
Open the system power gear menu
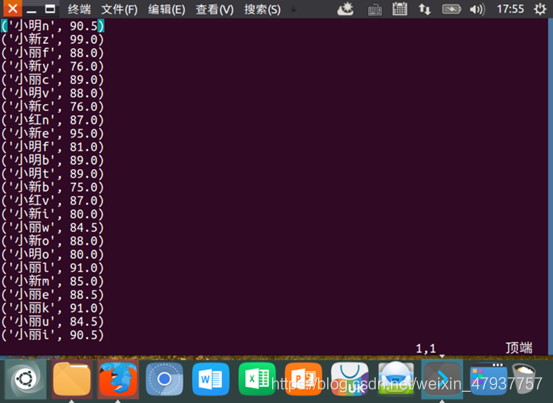[540, 9]
